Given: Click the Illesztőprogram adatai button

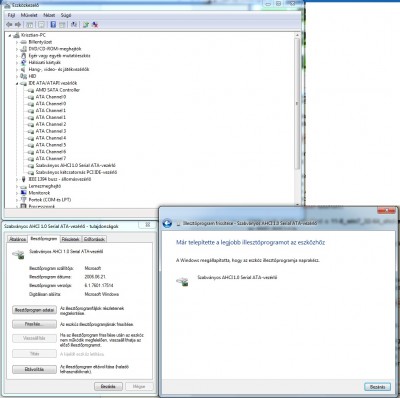Looking at the screenshot, I should [x=34, y=310].
